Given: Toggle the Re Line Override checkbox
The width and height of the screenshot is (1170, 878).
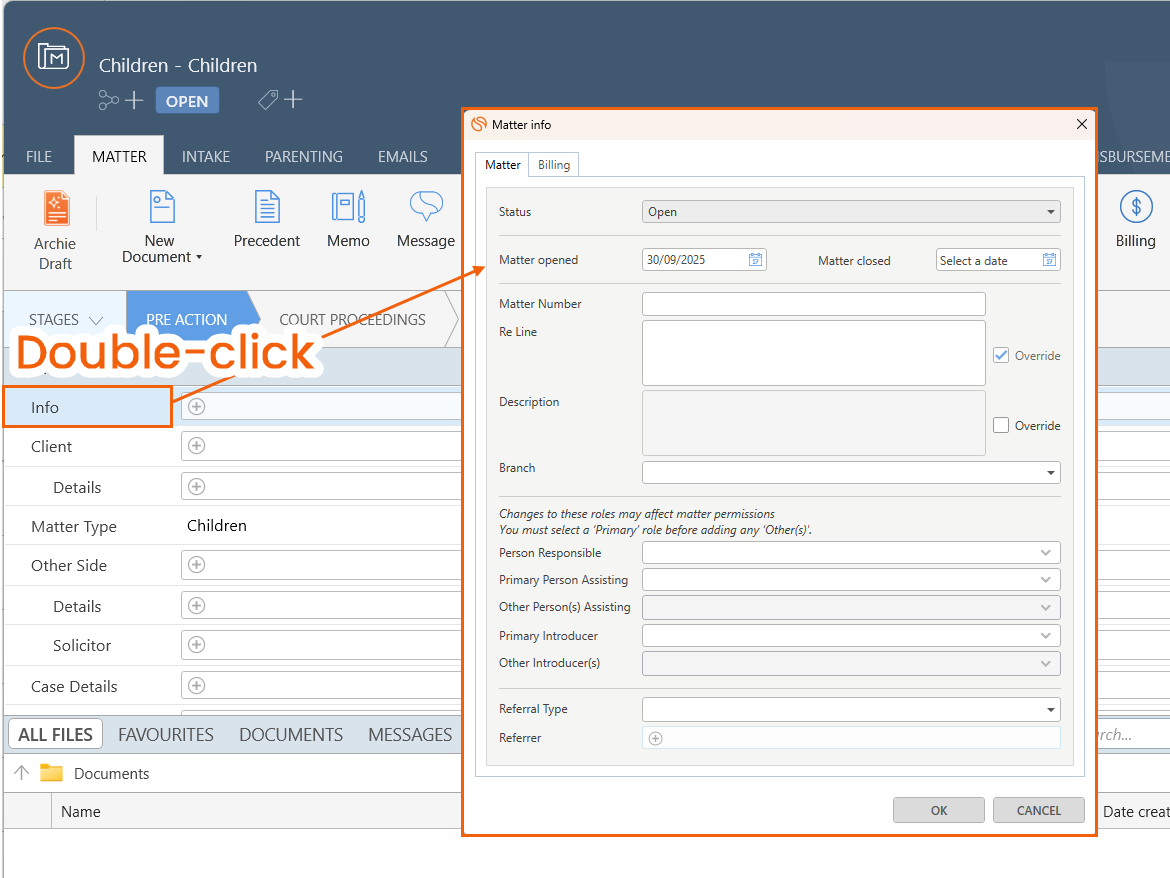Looking at the screenshot, I should (x=1001, y=355).
